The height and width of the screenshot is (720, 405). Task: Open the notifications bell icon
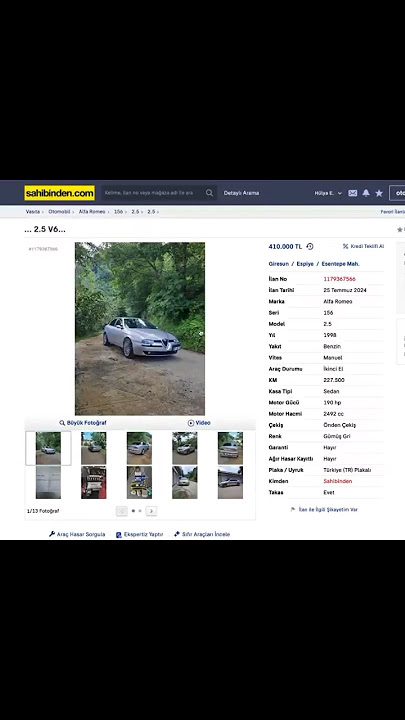coord(366,193)
